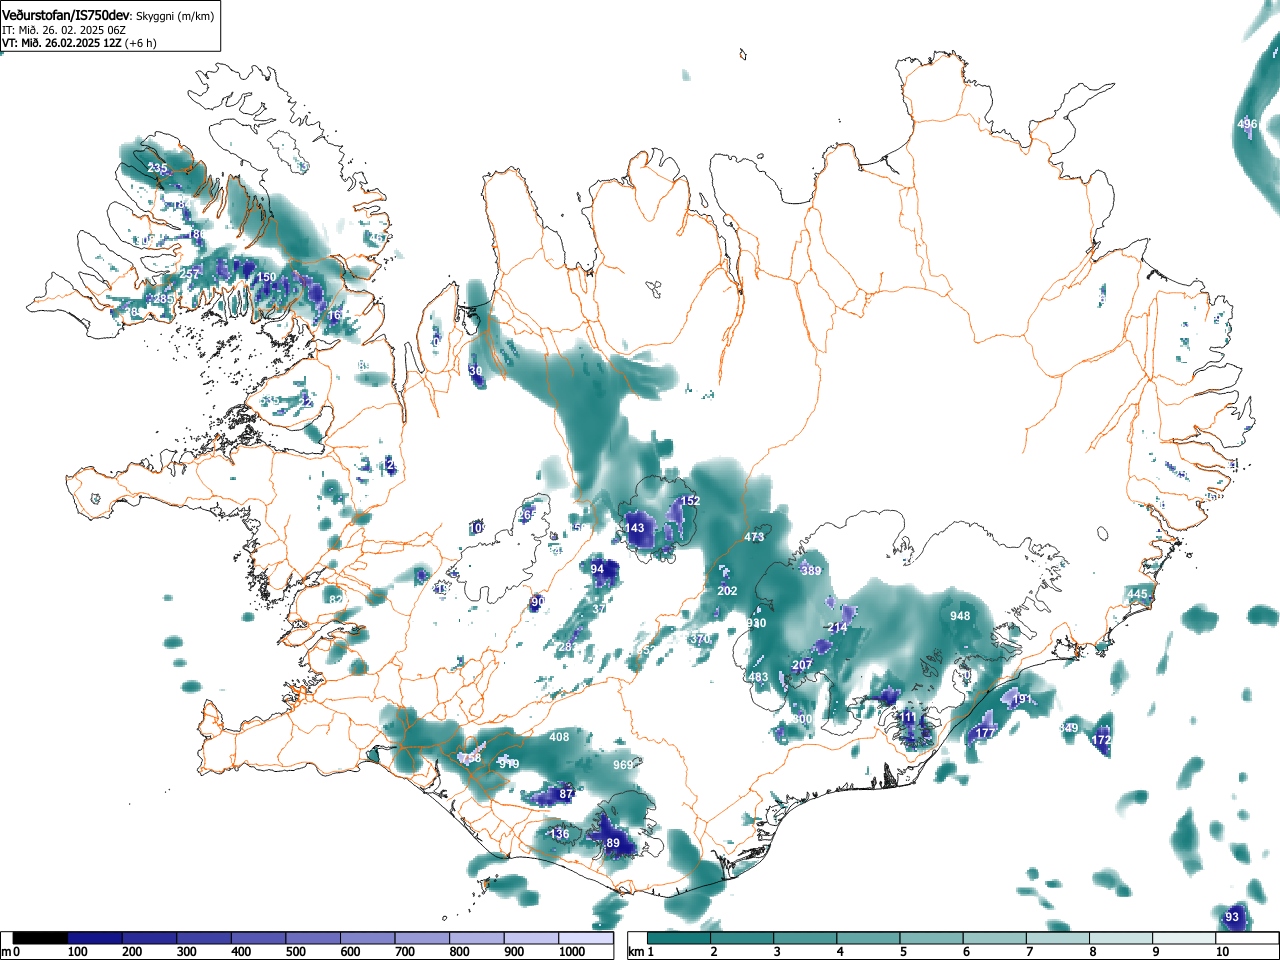Click the '445' value on the east coast

click(x=1137, y=594)
